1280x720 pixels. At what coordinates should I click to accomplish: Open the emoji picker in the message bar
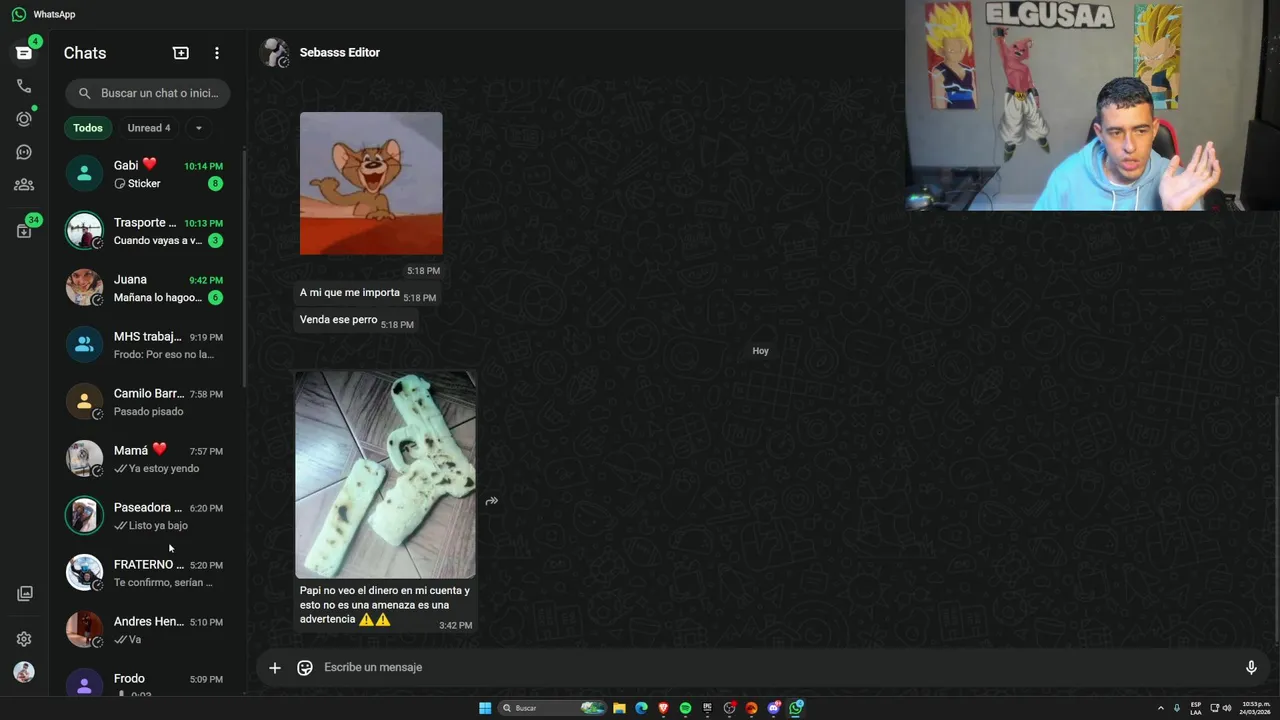coord(305,668)
